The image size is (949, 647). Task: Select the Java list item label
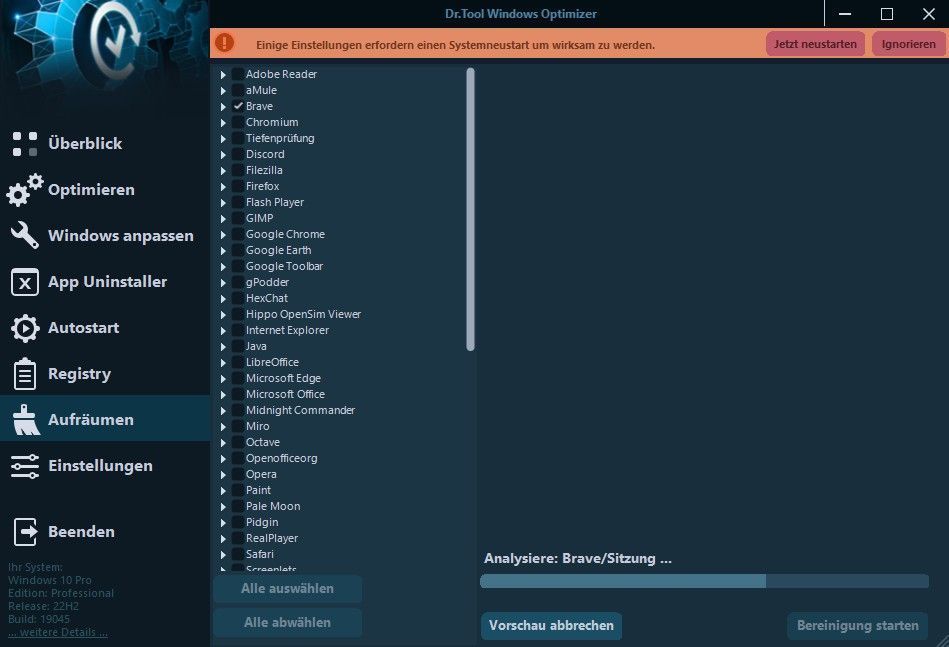click(x=256, y=346)
